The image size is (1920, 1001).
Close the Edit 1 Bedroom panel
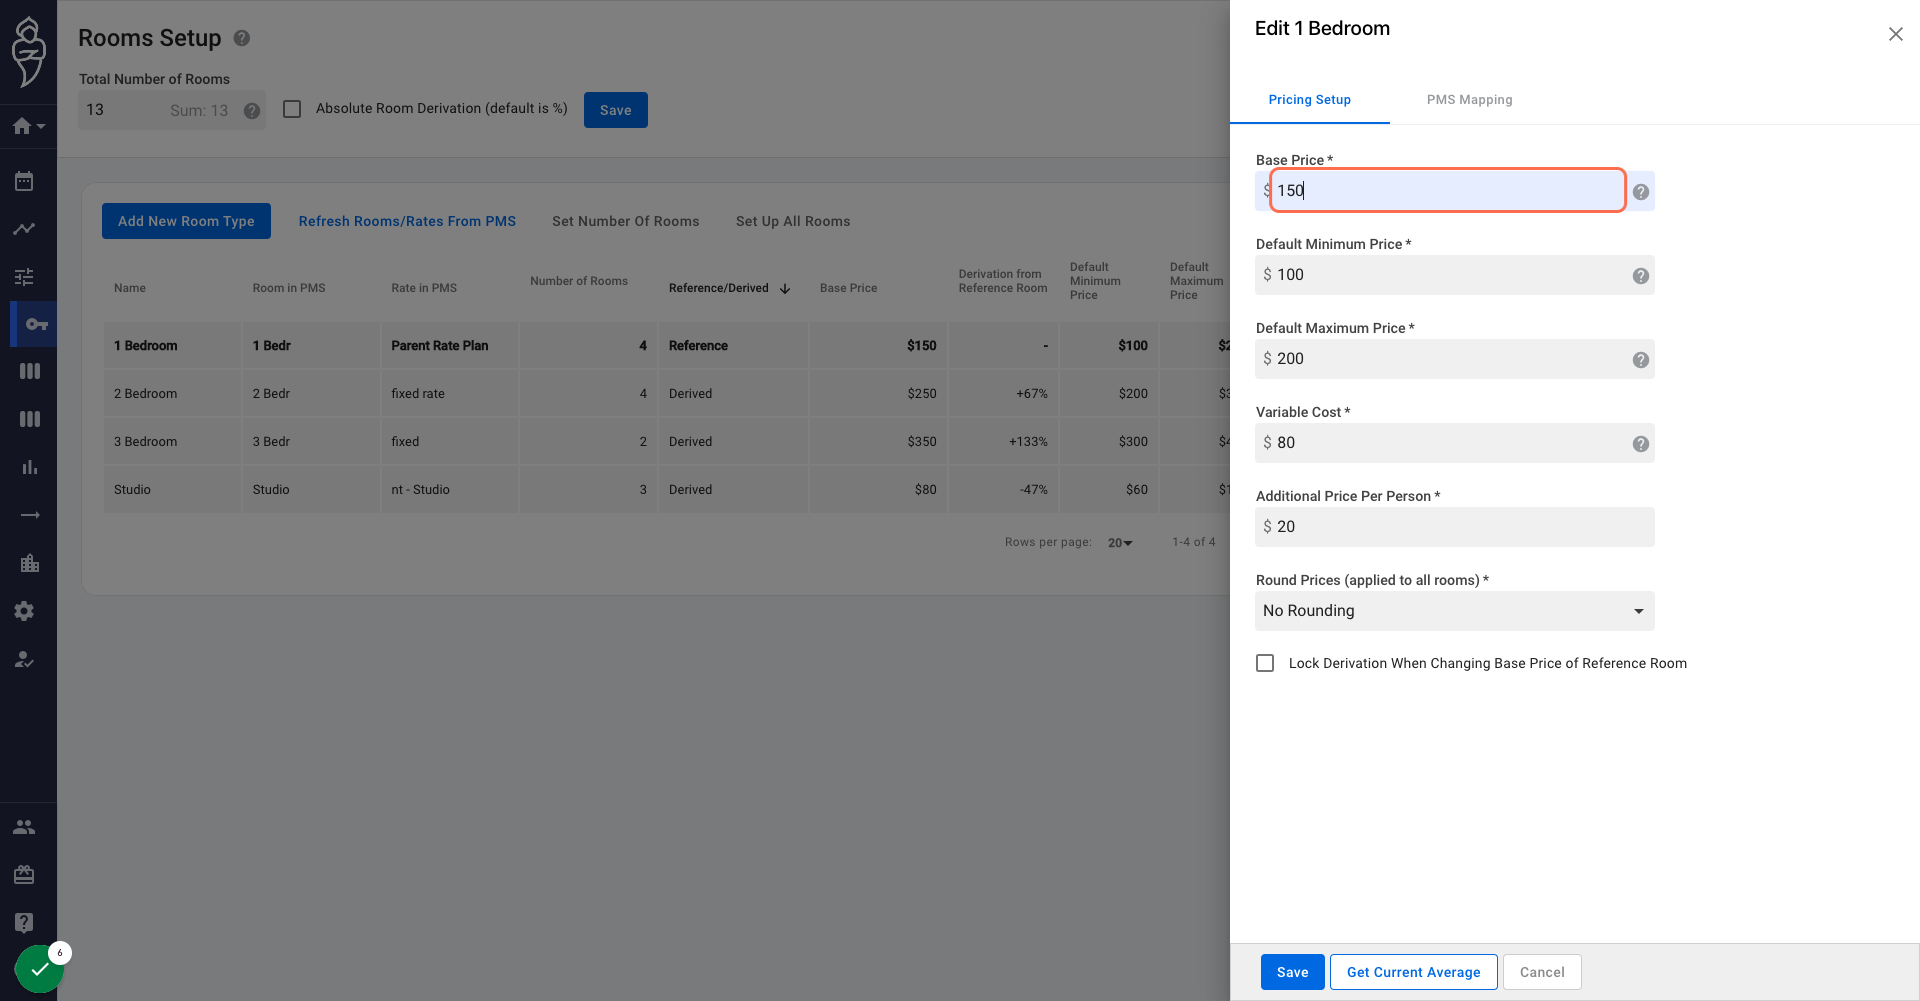pos(1895,34)
